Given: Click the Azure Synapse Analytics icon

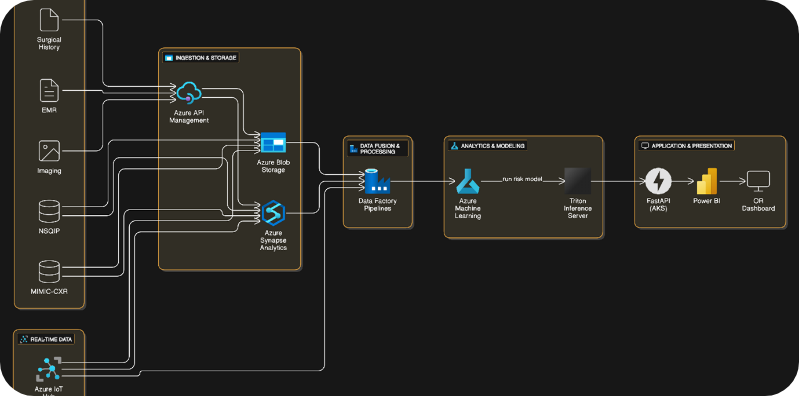Looking at the screenshot, I should coord(273,213).
